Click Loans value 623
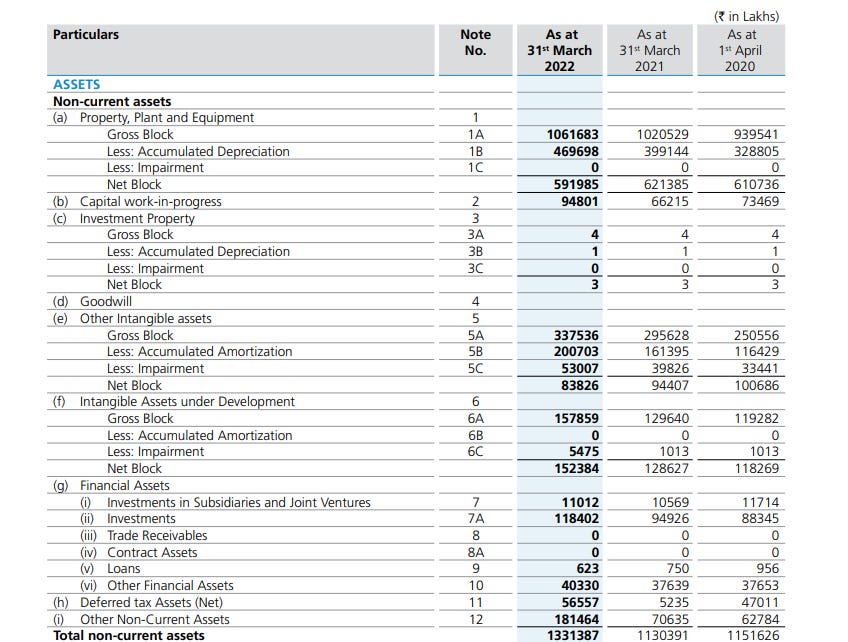 587,569
